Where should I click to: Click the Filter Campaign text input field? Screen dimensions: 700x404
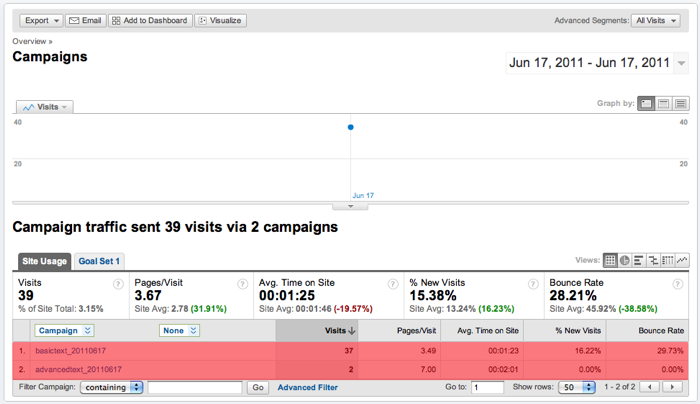[x=195, y=387]
